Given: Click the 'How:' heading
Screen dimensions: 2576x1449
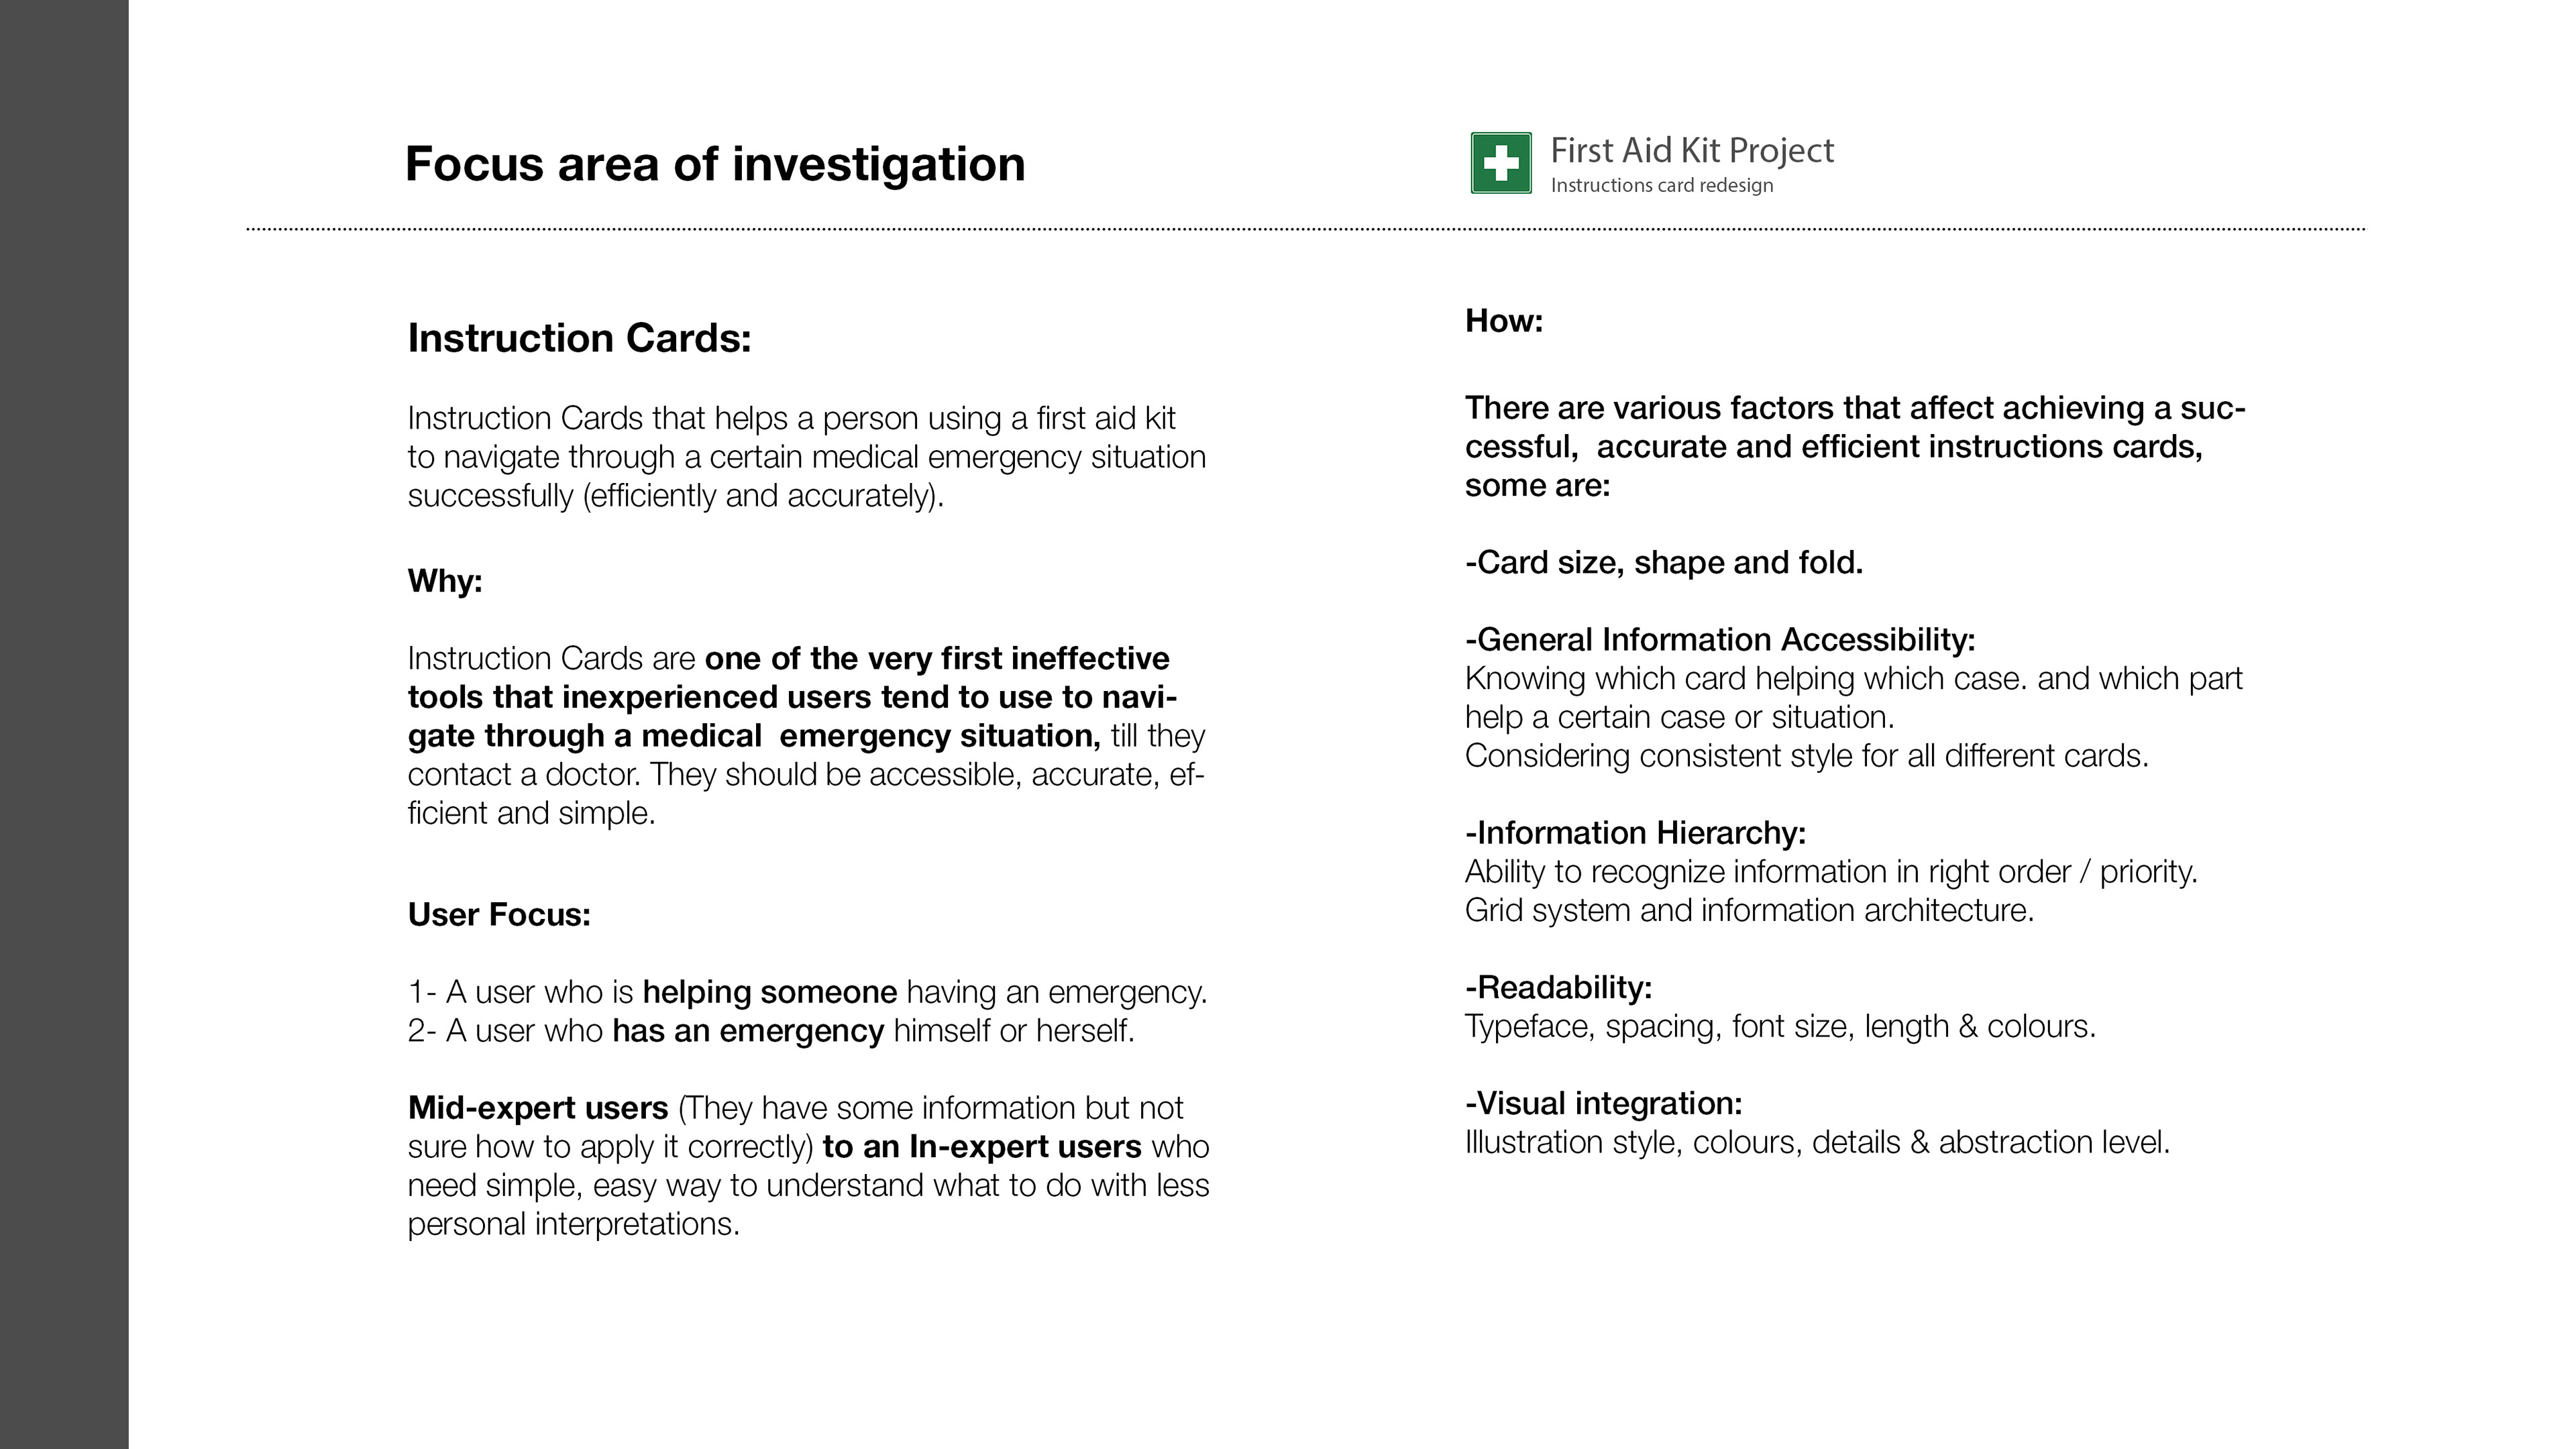Looking at the screenshot, I should (x=1504, y=321).
